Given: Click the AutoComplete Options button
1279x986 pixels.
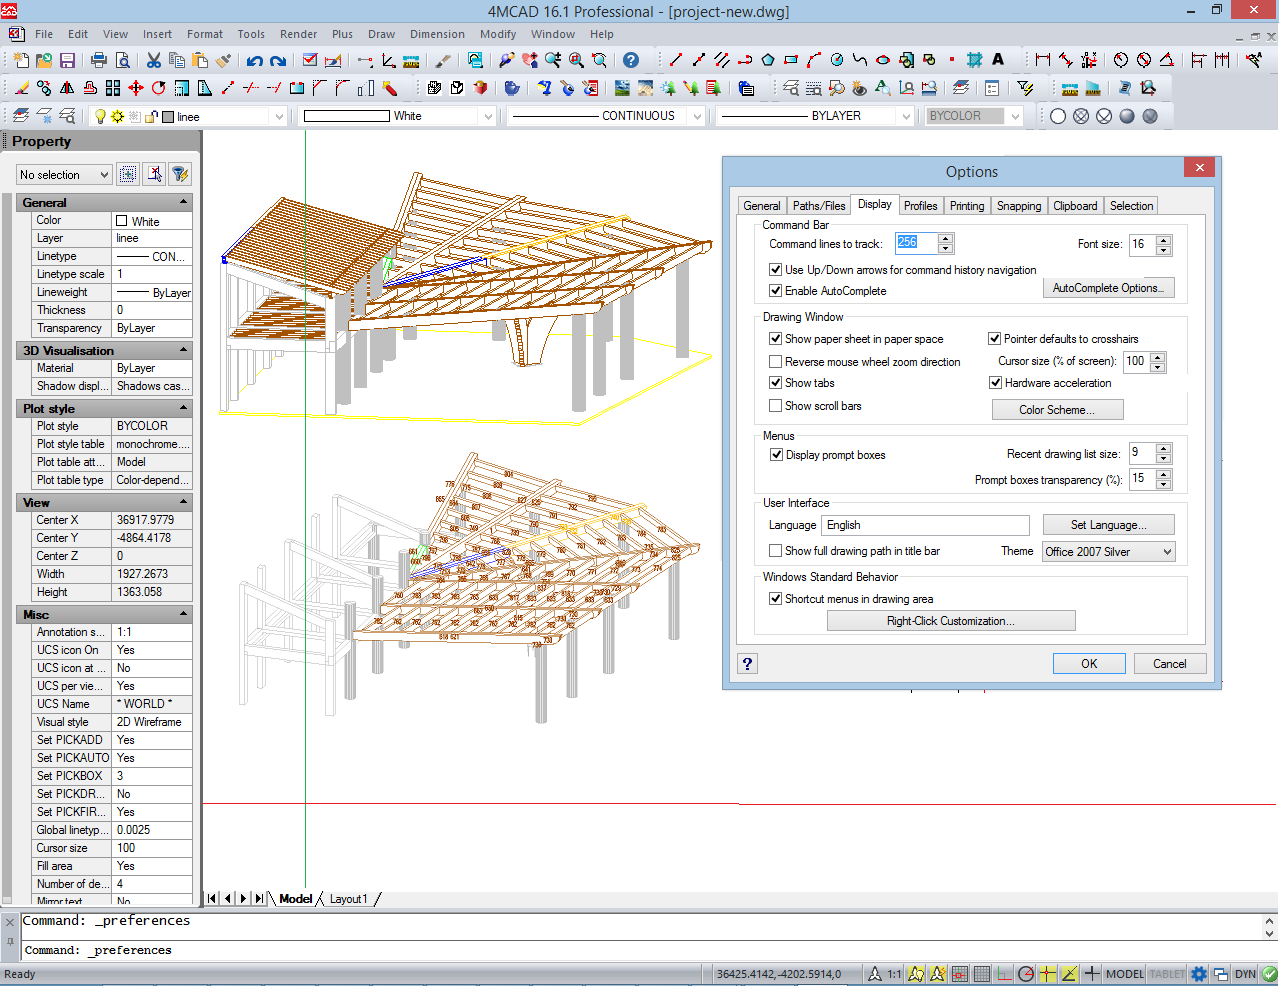Looking at the screenshot, I should click(1108, 288).
